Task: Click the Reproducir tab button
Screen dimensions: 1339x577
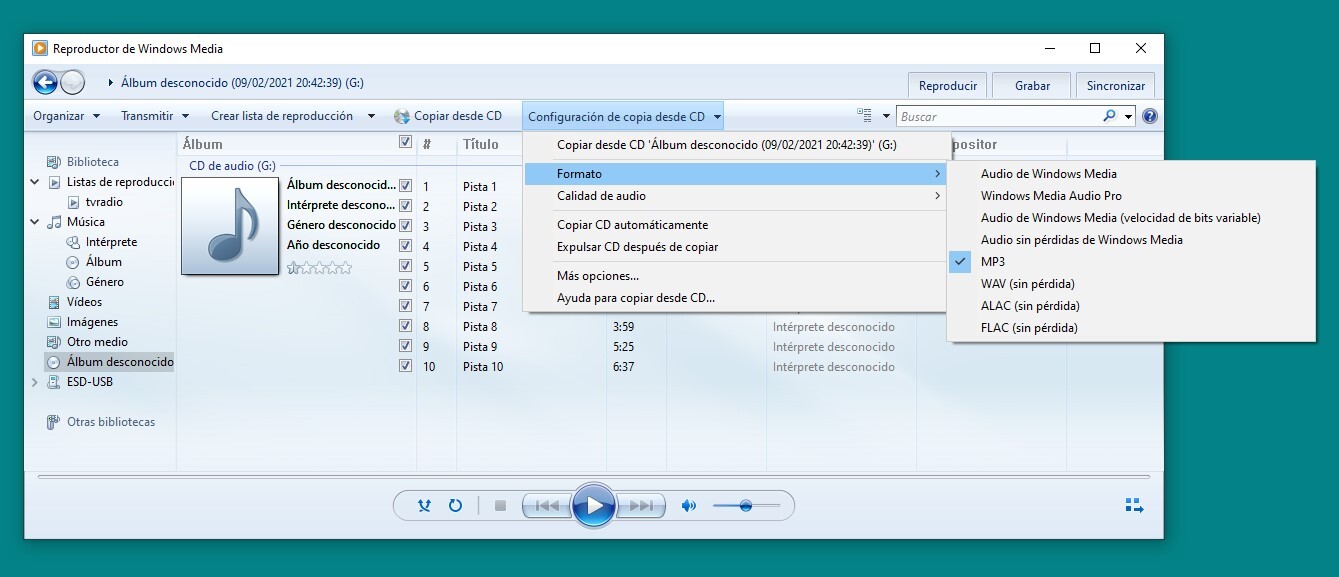Action: tap(946, 85)
